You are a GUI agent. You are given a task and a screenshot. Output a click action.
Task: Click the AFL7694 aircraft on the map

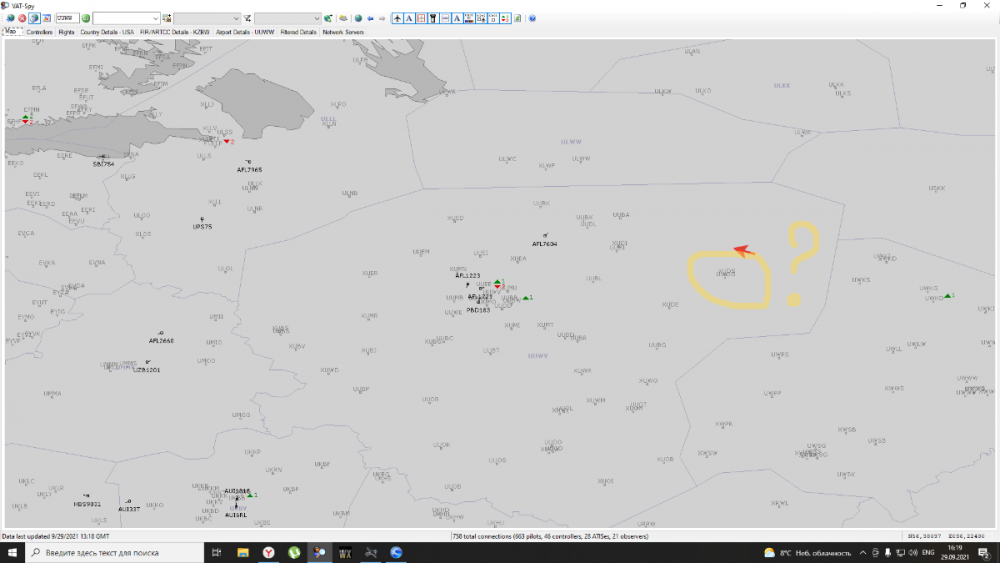(545, 236)
